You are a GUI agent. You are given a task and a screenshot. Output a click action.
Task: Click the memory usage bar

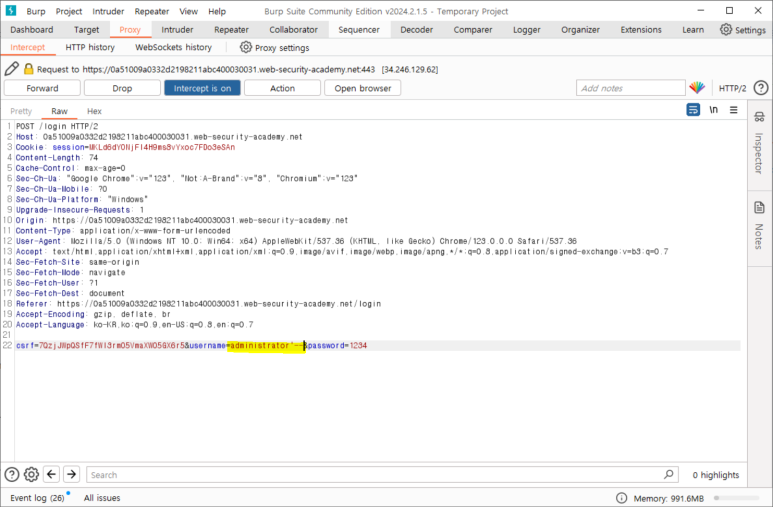tap(737, 498)
